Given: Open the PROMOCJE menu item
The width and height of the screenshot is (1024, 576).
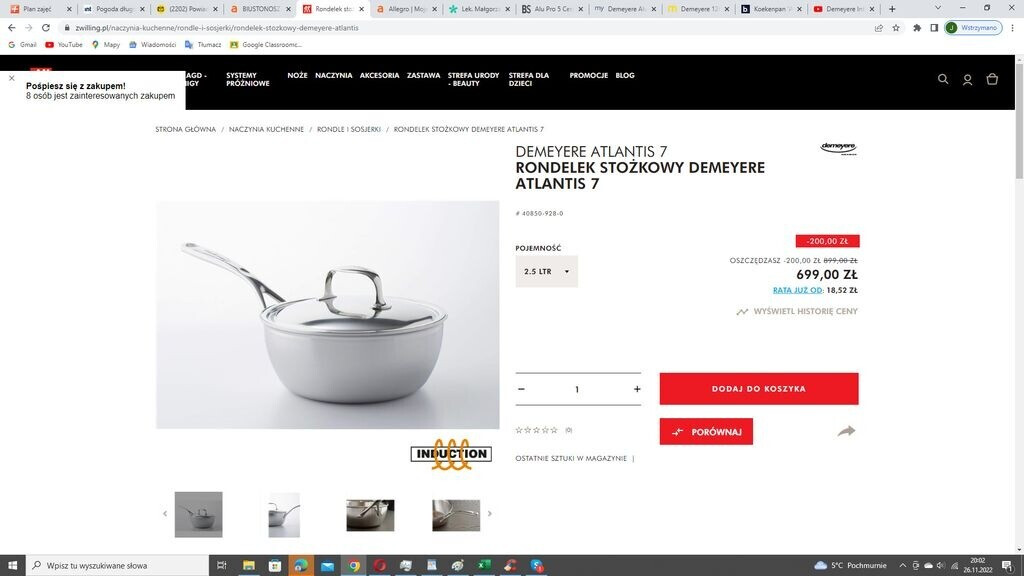Looking at the screenshot, I should click(x=588, y=76).
